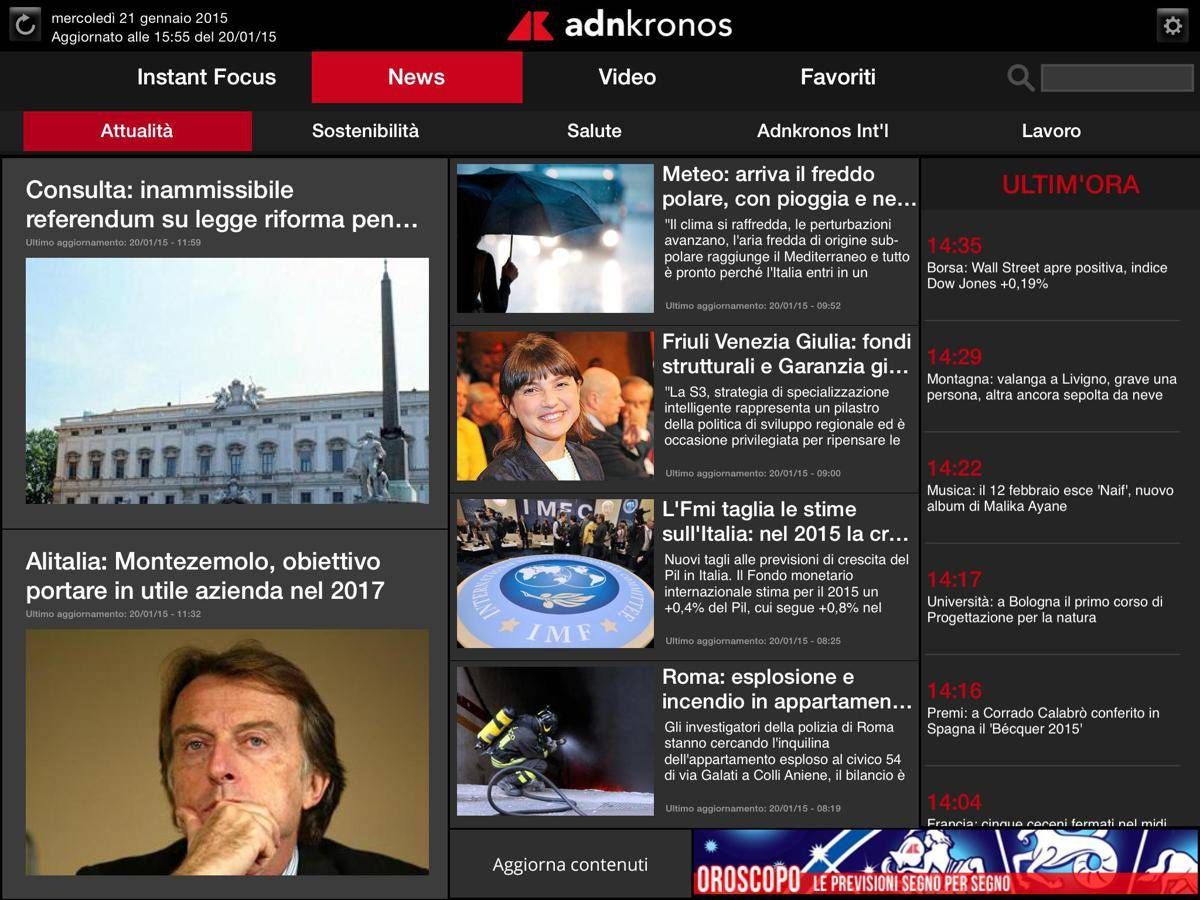Open the Salute category
Viewport: 1200px width, 900px height.
click(x=594, y=131)
